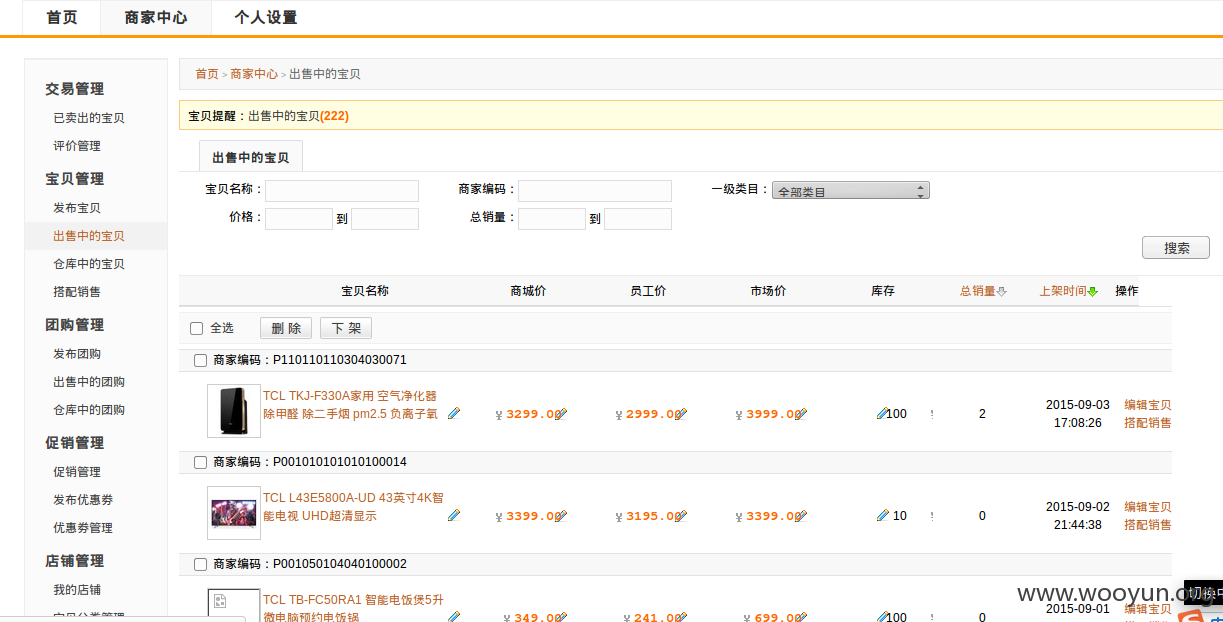The image size is (1223, 622).
Task: Click 编辑宝贝 for TKJ-F330A purifier
Action: [x=1148, y=405]
